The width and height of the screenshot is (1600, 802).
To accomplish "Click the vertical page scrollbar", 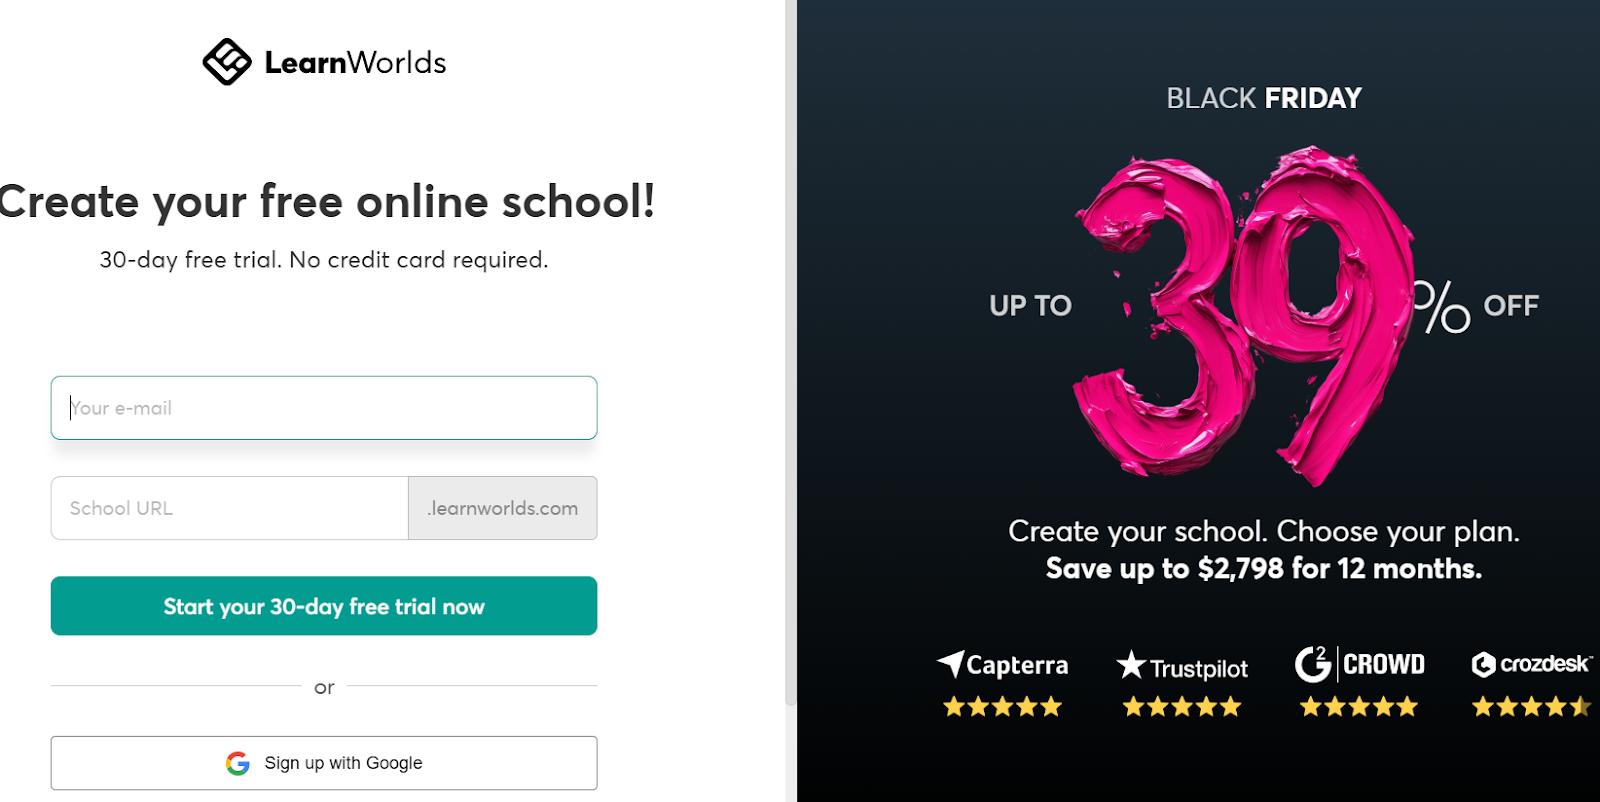I will pyautogui.click(x=791, y=353).
